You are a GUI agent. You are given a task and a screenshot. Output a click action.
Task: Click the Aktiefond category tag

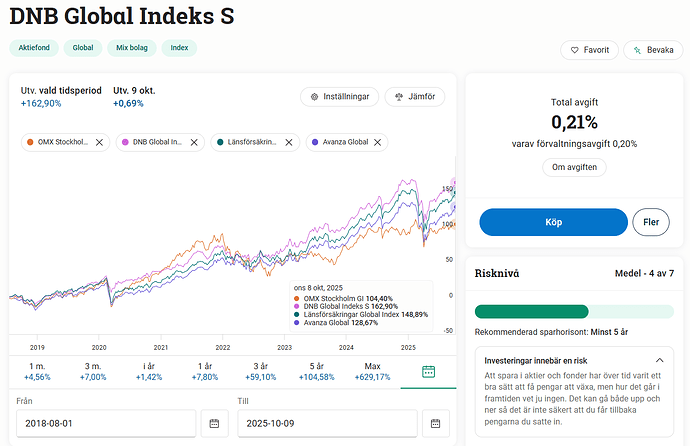tap(33, 47)
